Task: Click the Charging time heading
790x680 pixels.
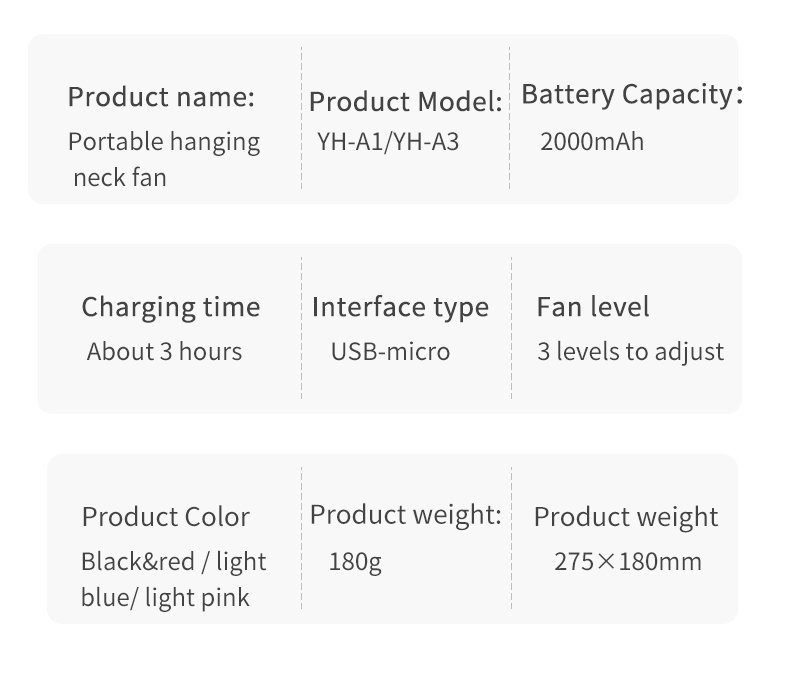Action: pos(171,307)
